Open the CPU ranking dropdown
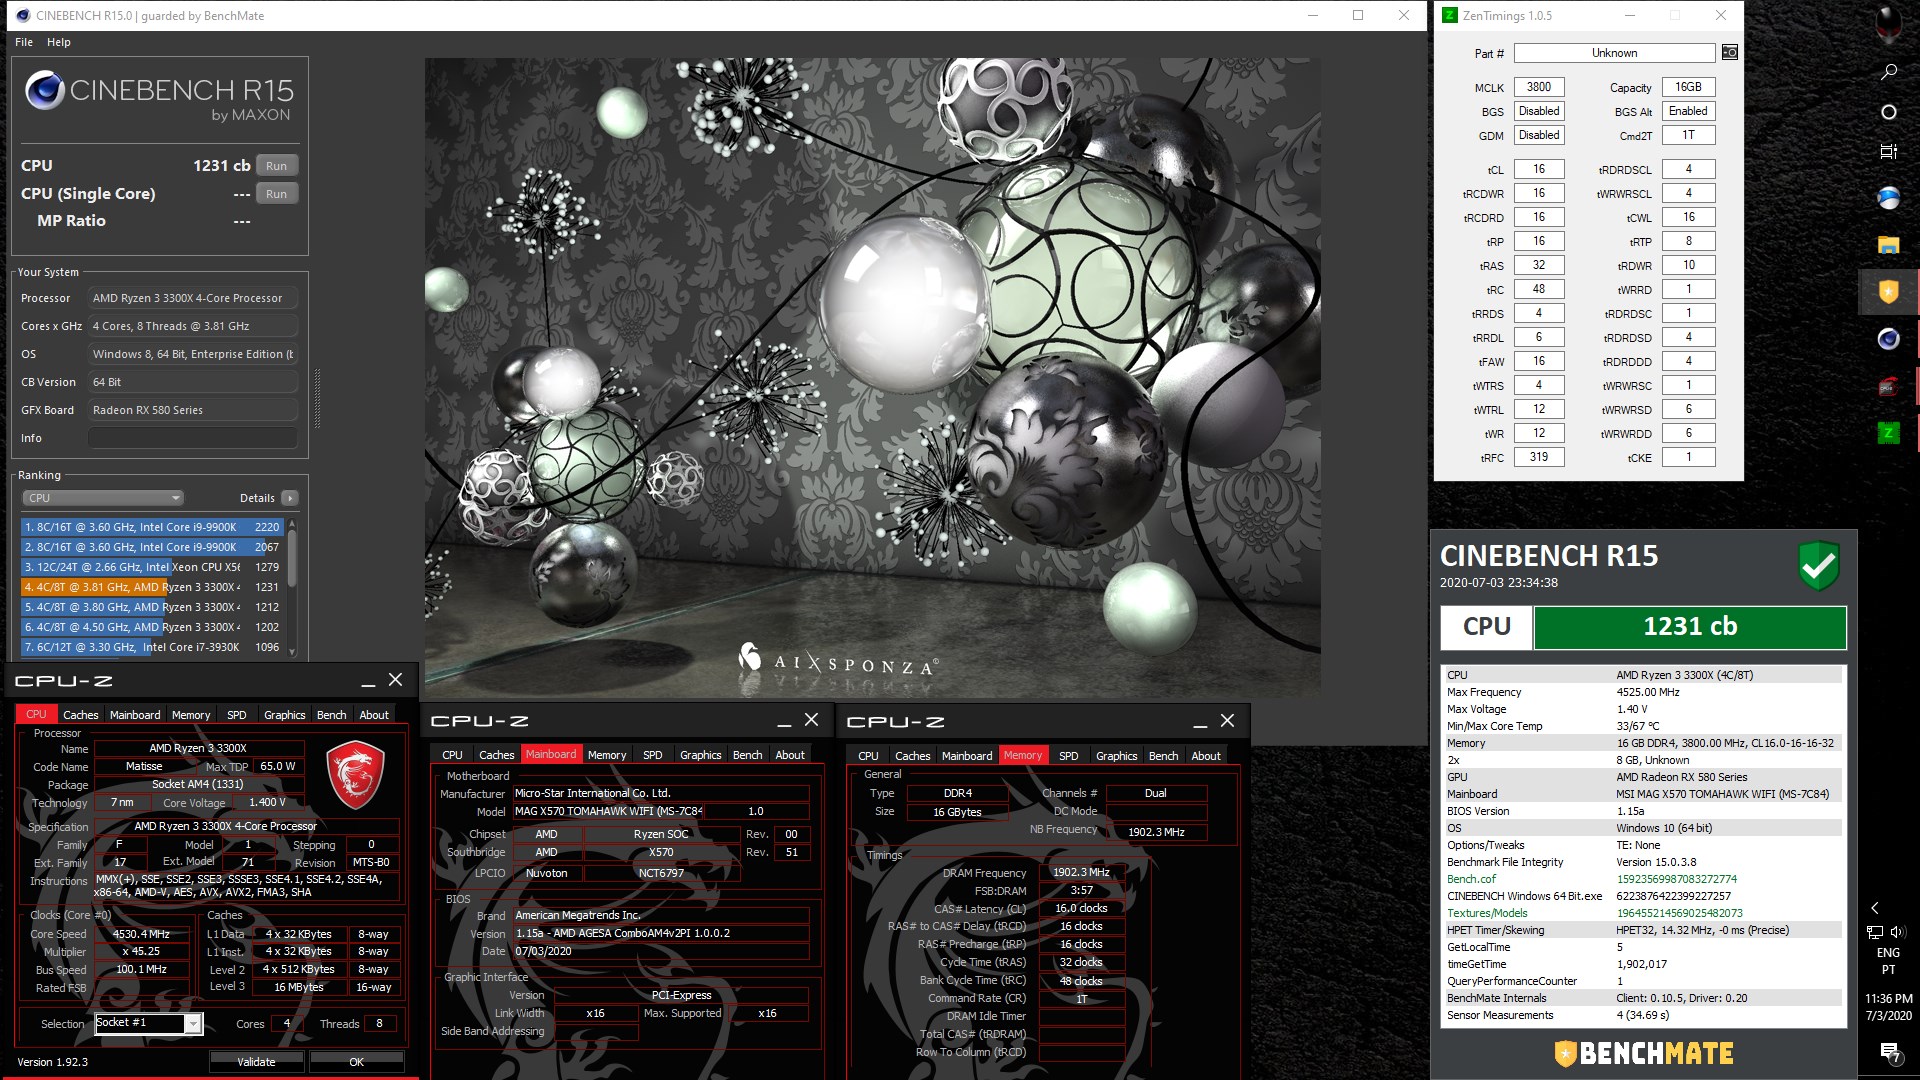 coord(103,498)
